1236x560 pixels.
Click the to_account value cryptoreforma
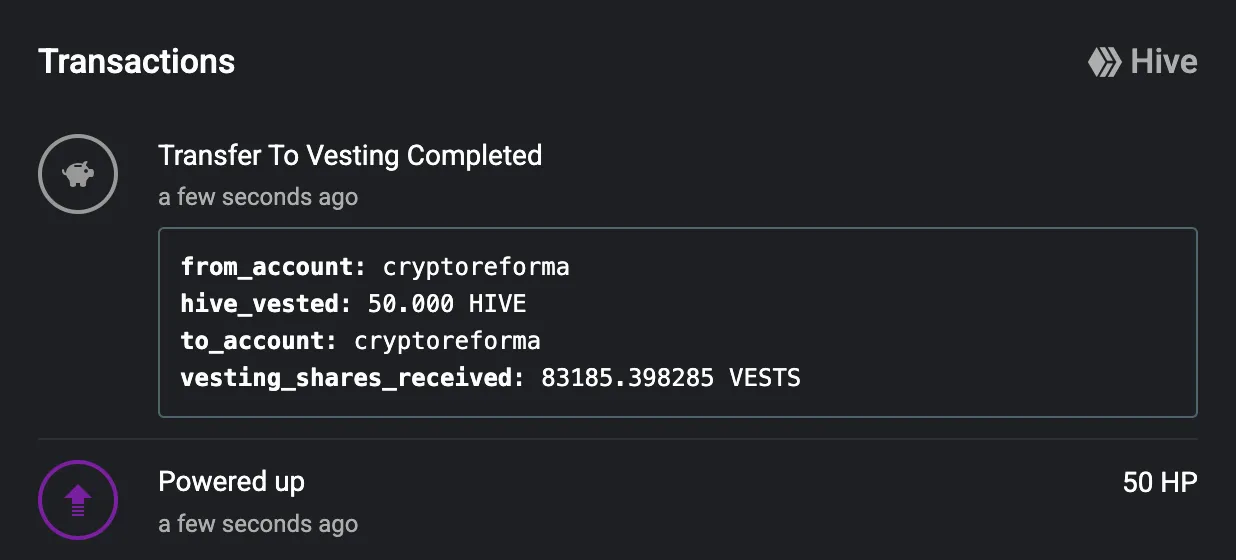448,341
